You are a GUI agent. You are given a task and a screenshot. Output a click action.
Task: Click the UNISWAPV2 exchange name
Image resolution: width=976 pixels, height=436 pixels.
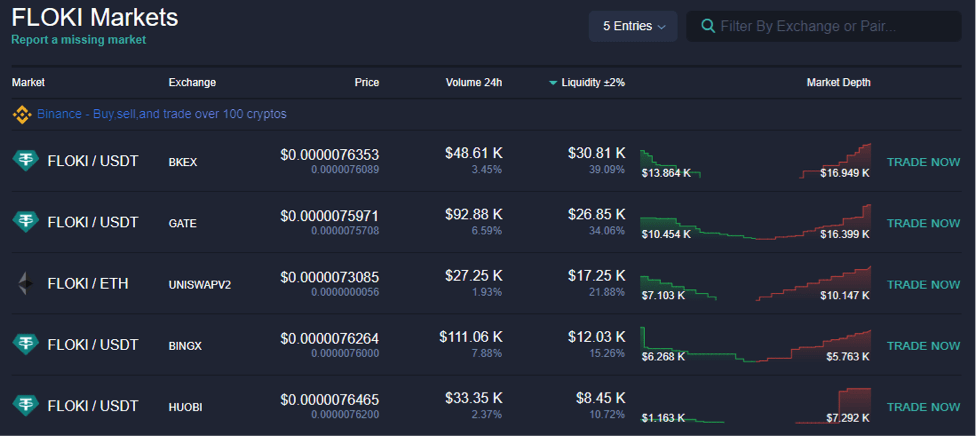coord(200,285)
